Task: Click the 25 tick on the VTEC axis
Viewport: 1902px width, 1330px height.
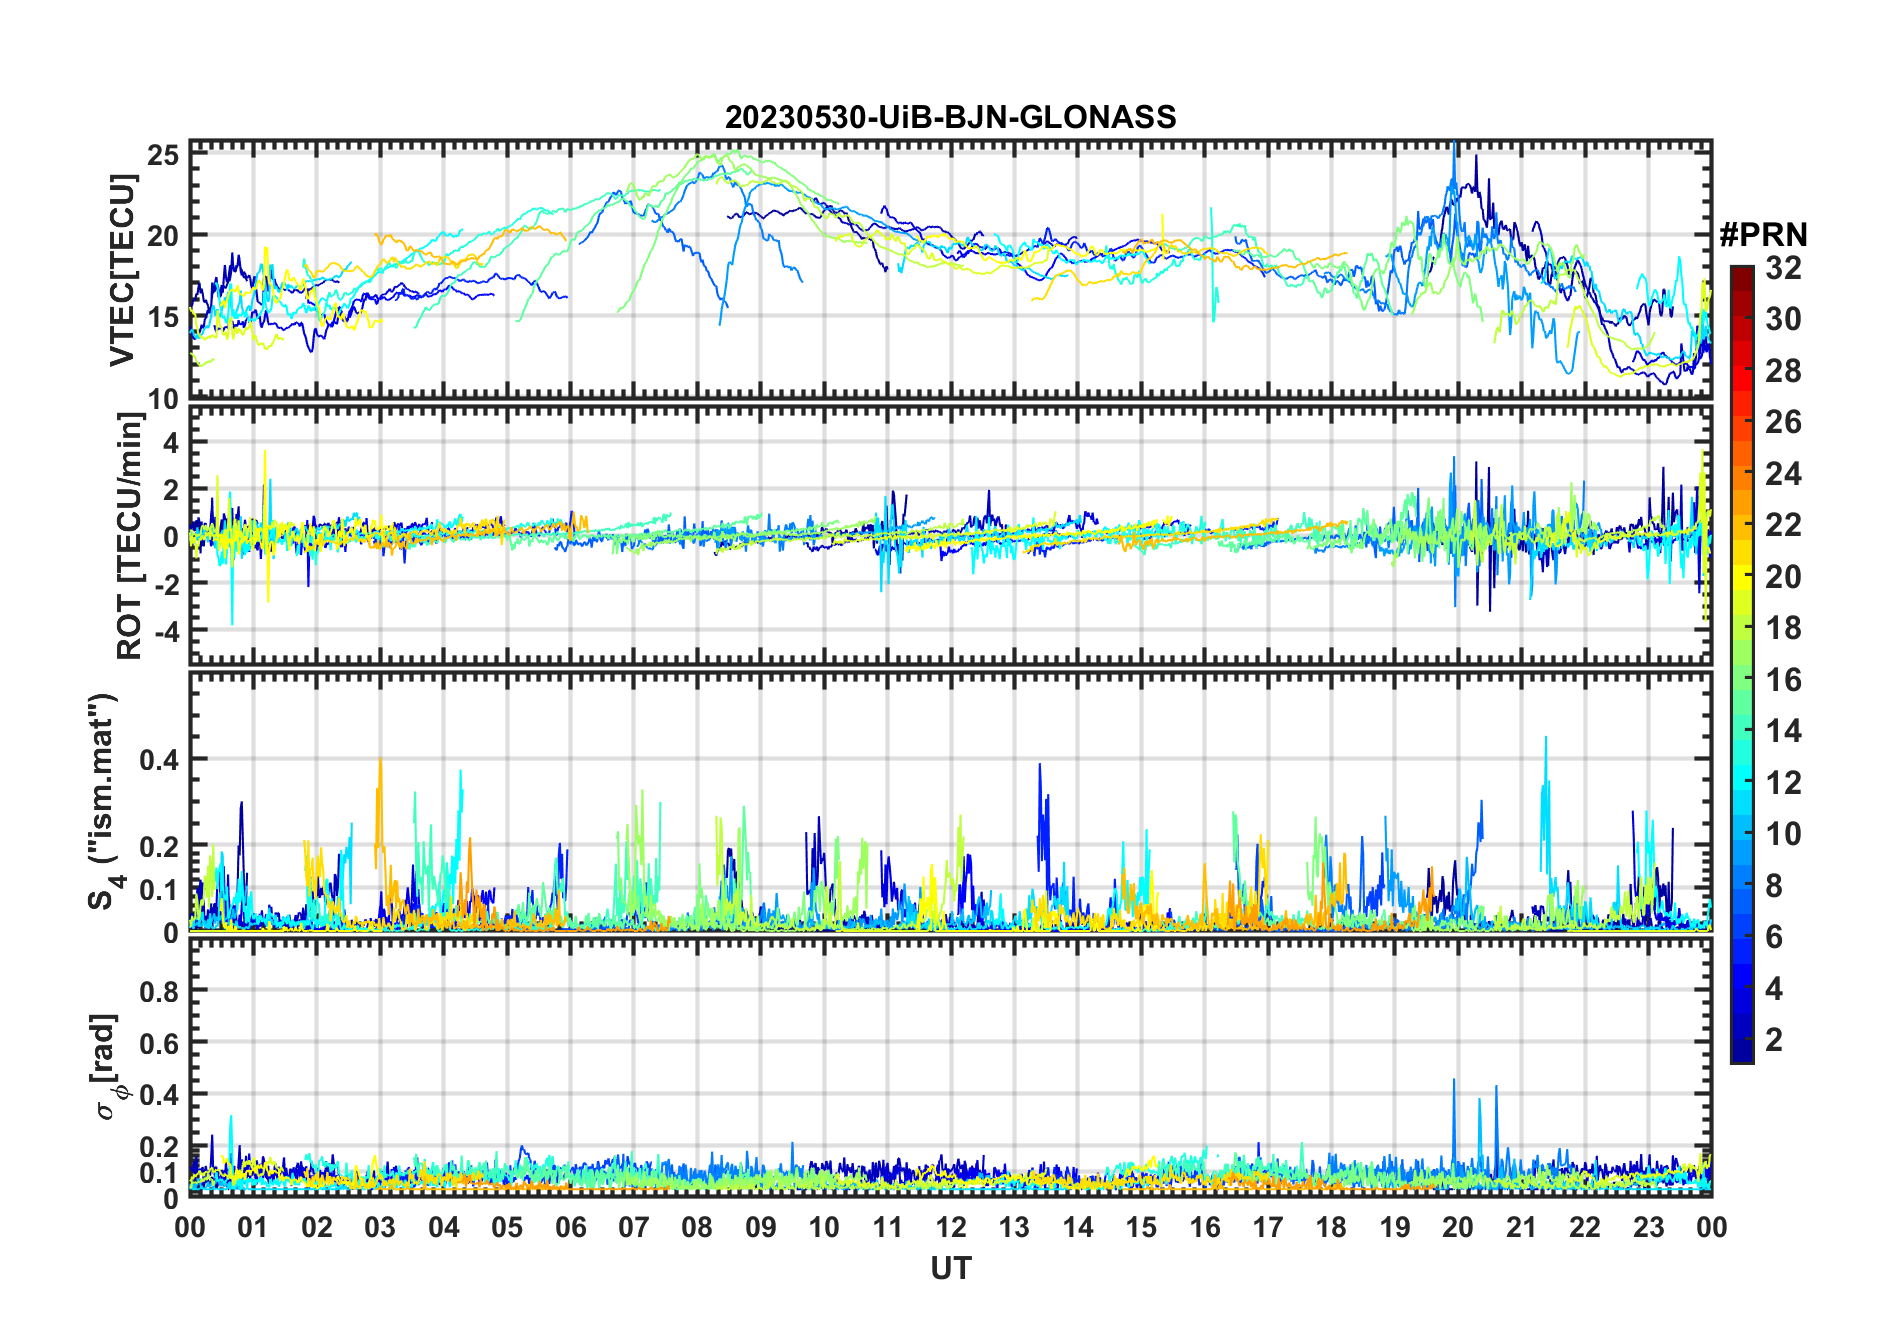Action: (163, 155)
